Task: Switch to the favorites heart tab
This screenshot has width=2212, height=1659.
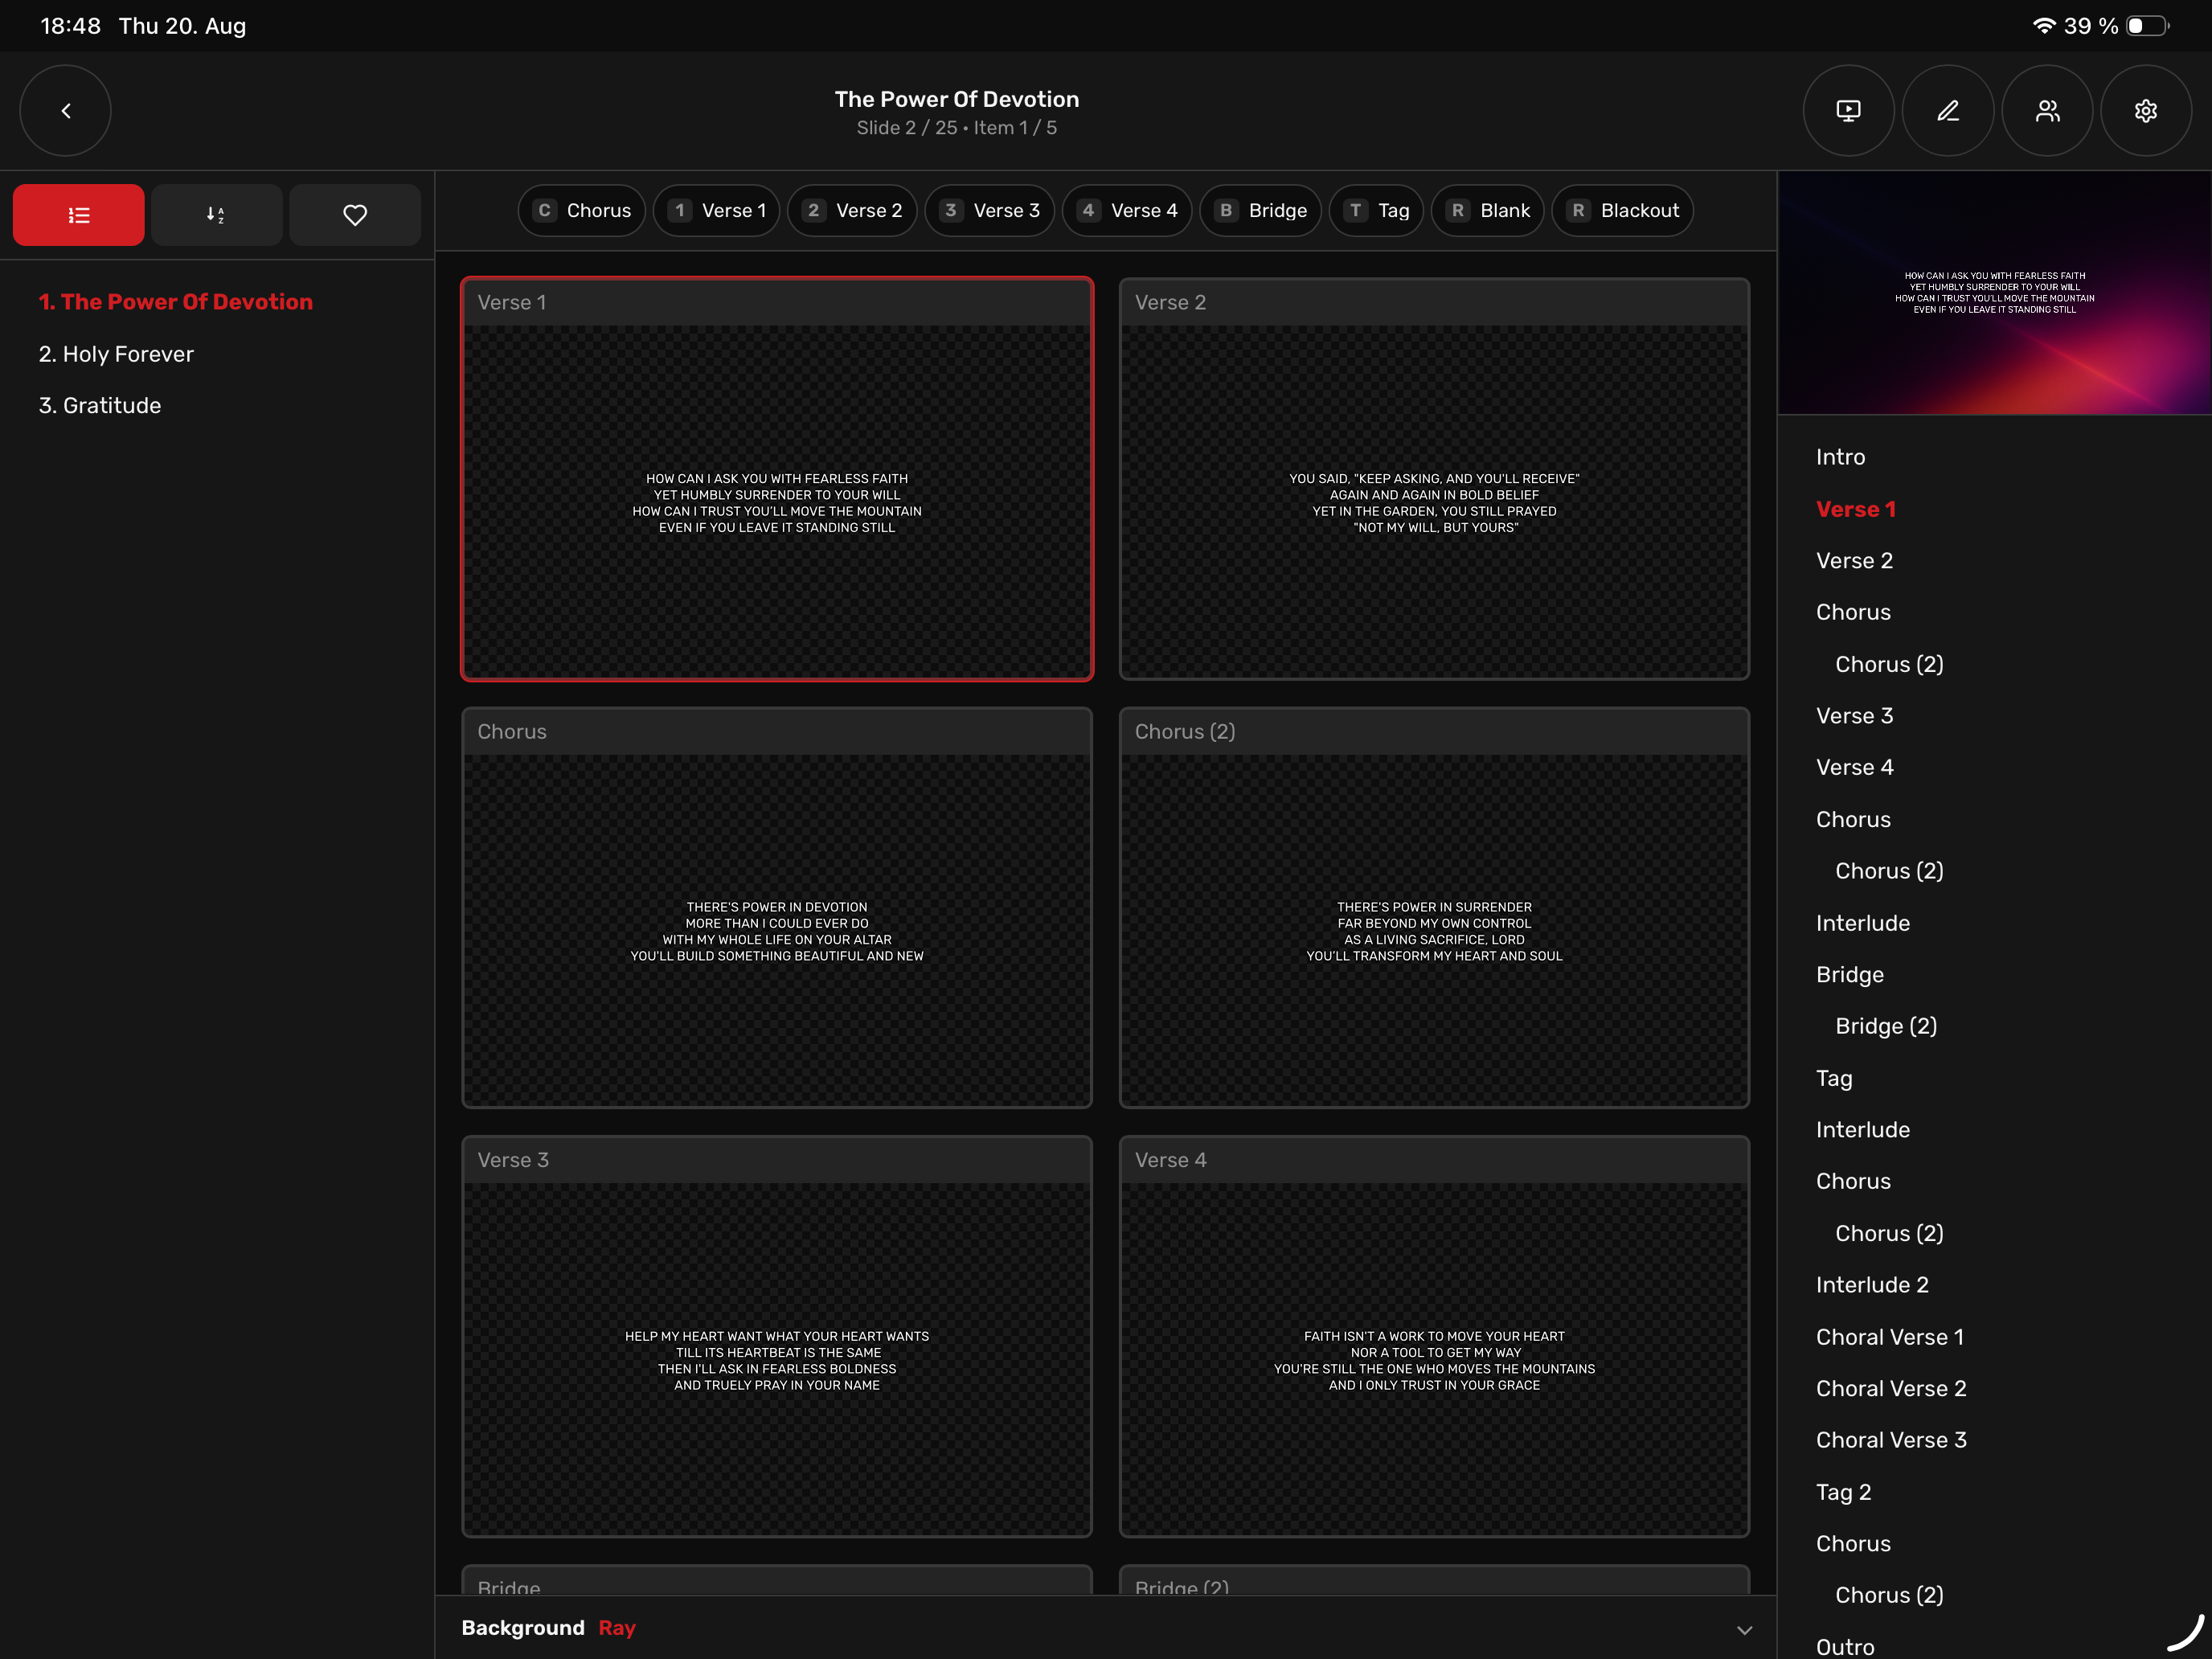Action: point(355,215)
